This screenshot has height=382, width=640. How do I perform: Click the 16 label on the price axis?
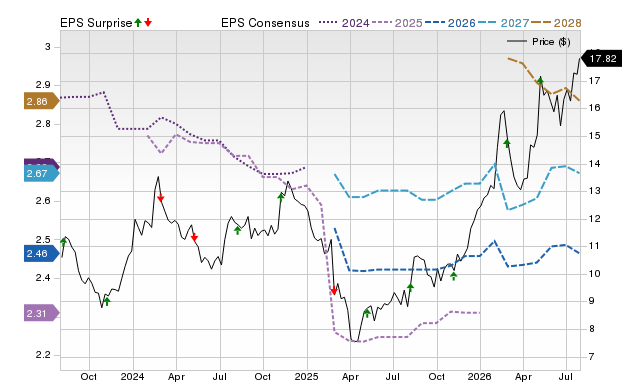[x=595, y=107]
